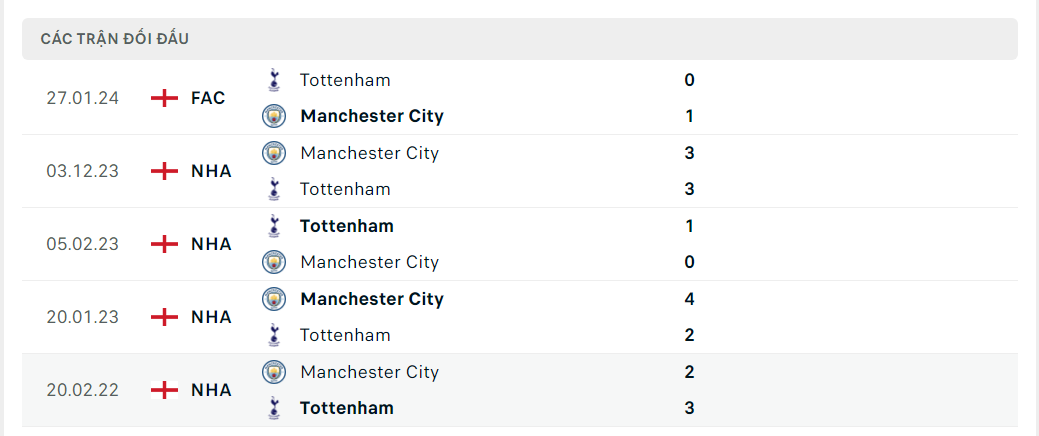Select bold Manchester City in FAC match
The image size is (1039, 436).
[x=372, y=116]
